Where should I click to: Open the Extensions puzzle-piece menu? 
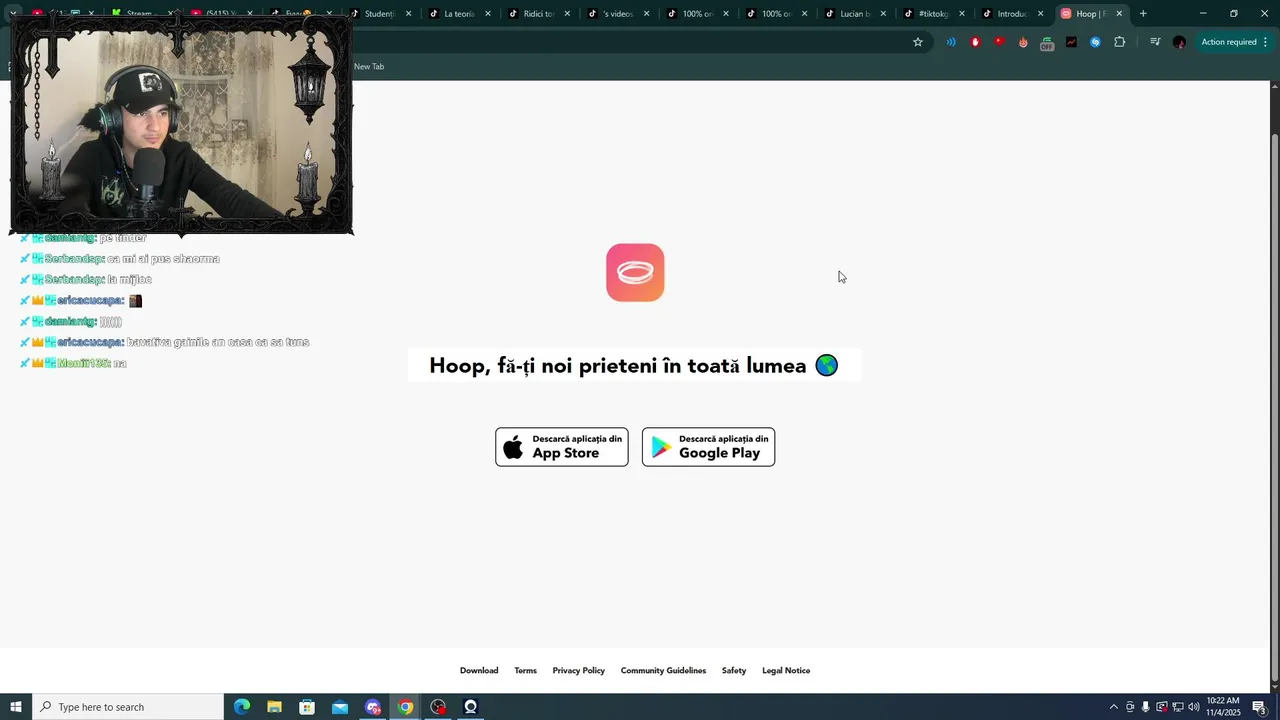pyautogui.click(x=1119, y=42)
